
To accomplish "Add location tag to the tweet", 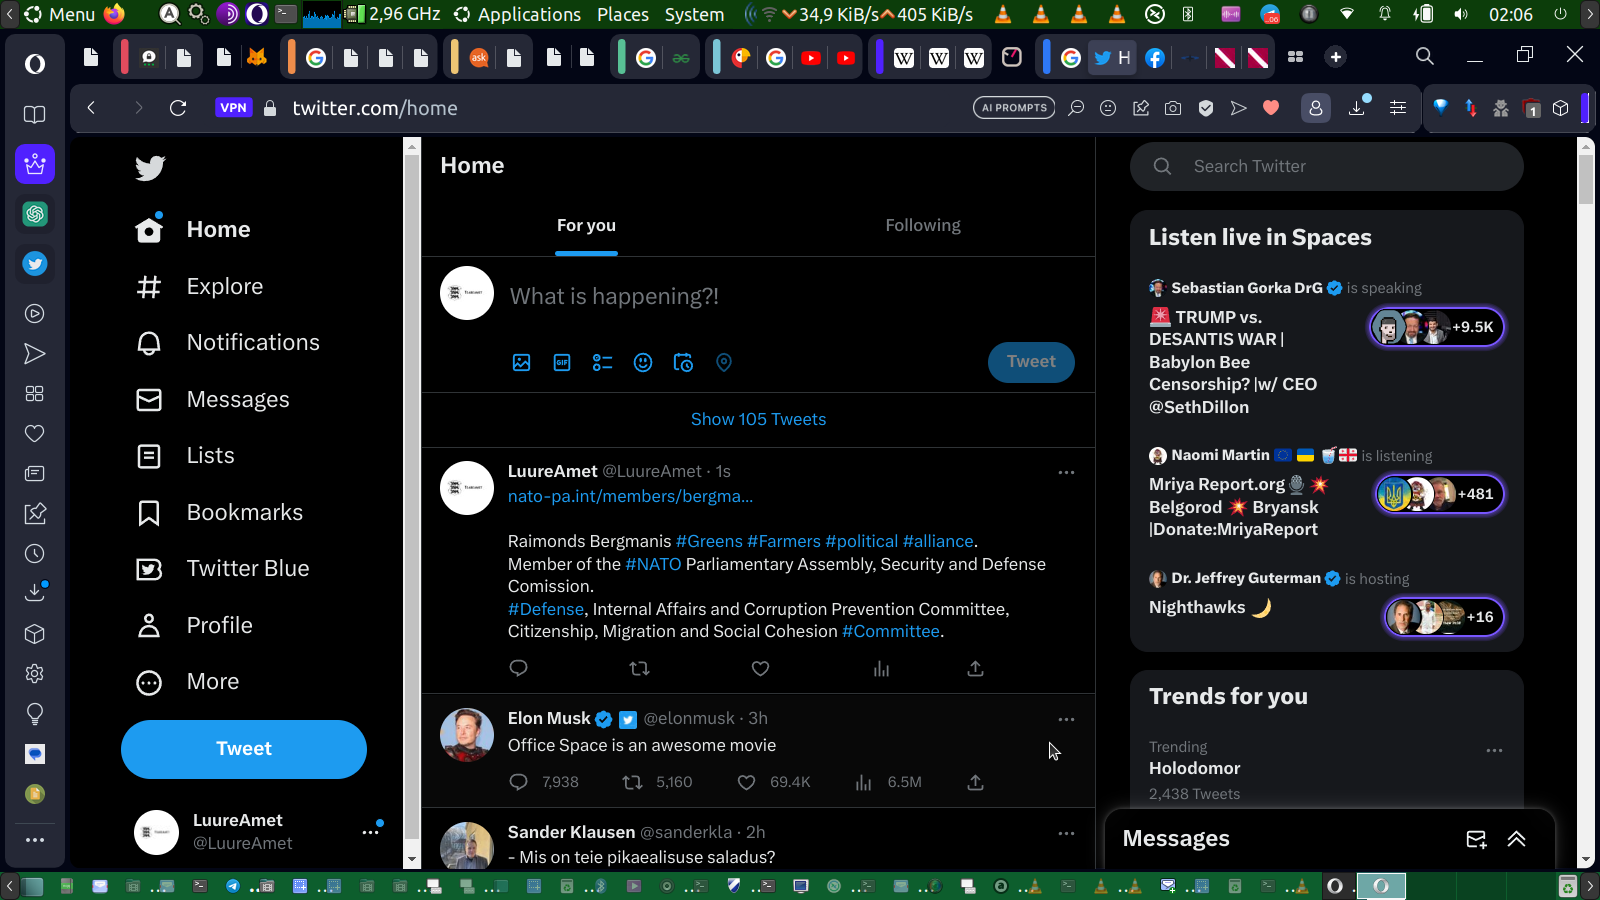I will 724,363.
